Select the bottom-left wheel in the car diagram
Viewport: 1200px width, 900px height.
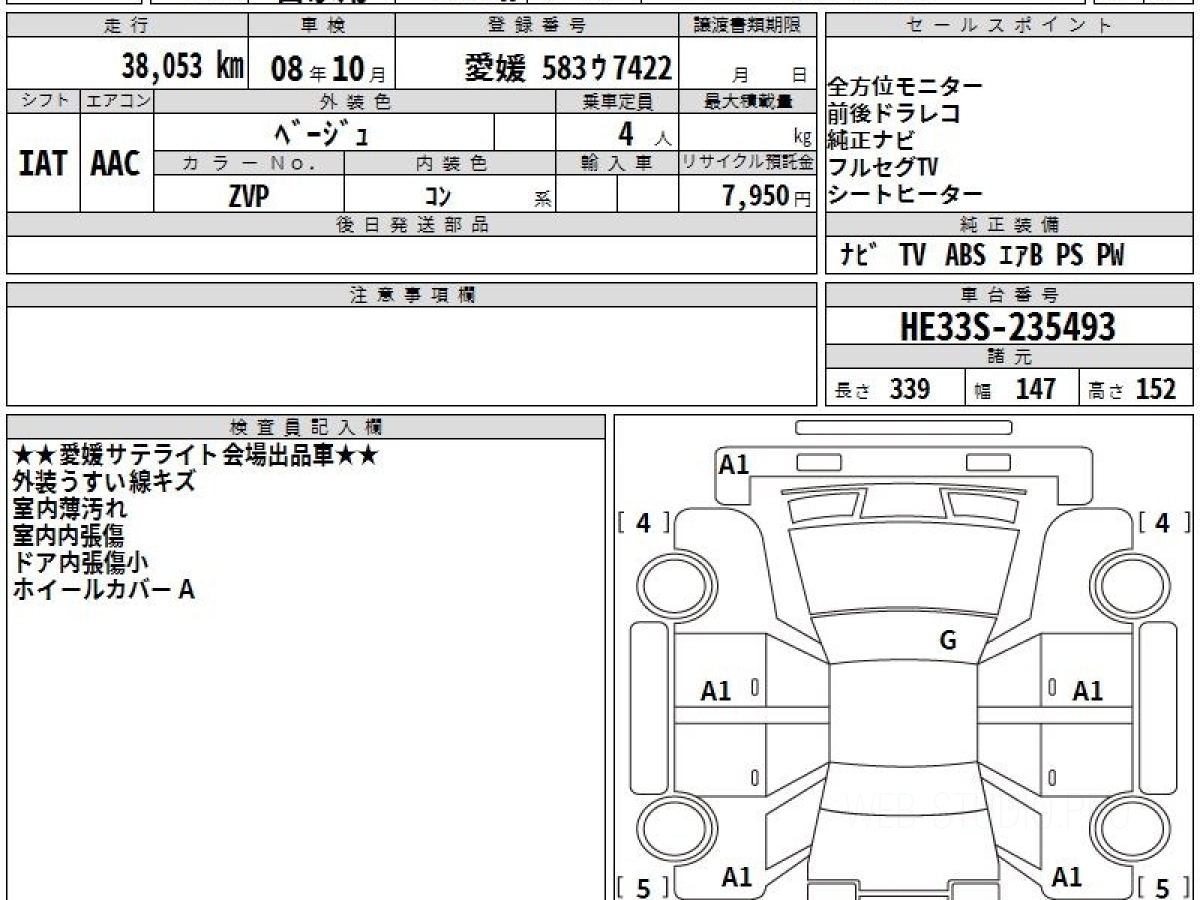click(x=669, y=829)
